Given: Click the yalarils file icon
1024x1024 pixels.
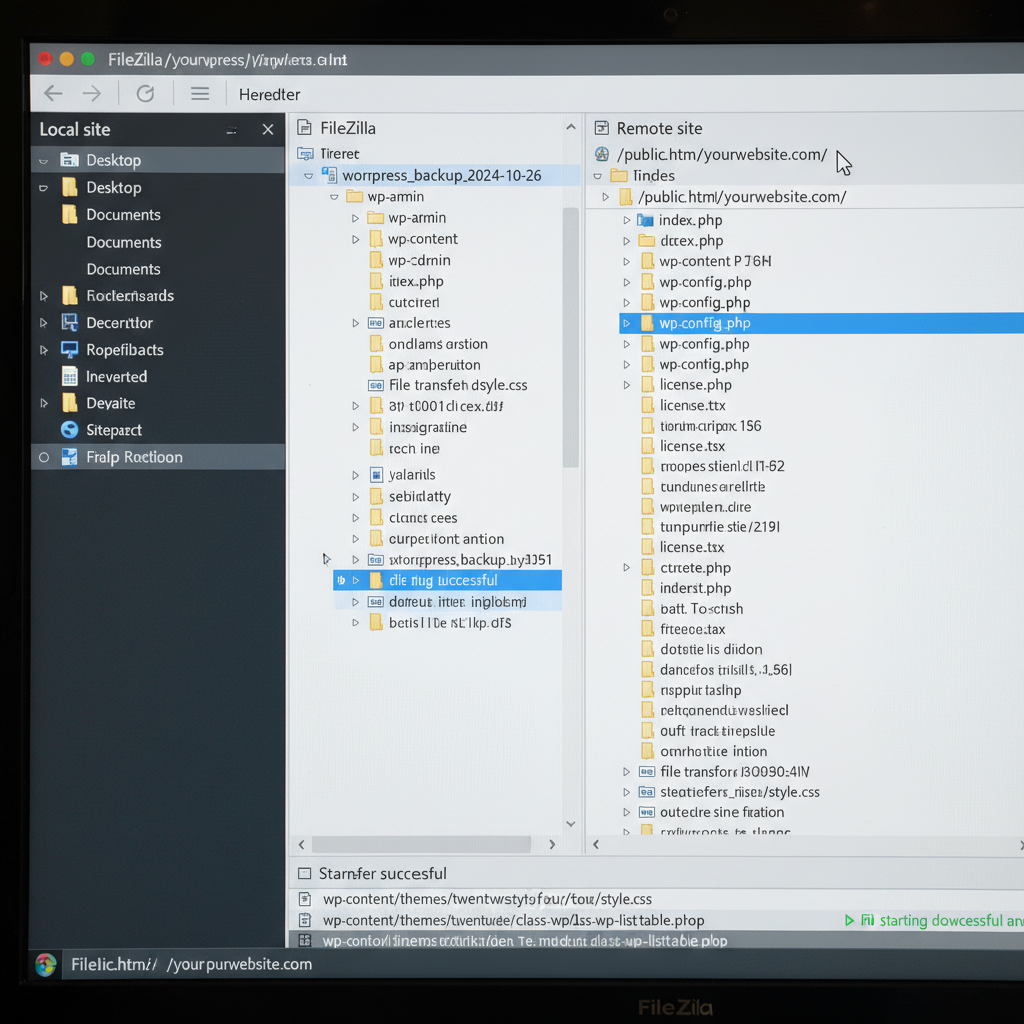Looking at the screenshot, I should click(x=376, y=475).
